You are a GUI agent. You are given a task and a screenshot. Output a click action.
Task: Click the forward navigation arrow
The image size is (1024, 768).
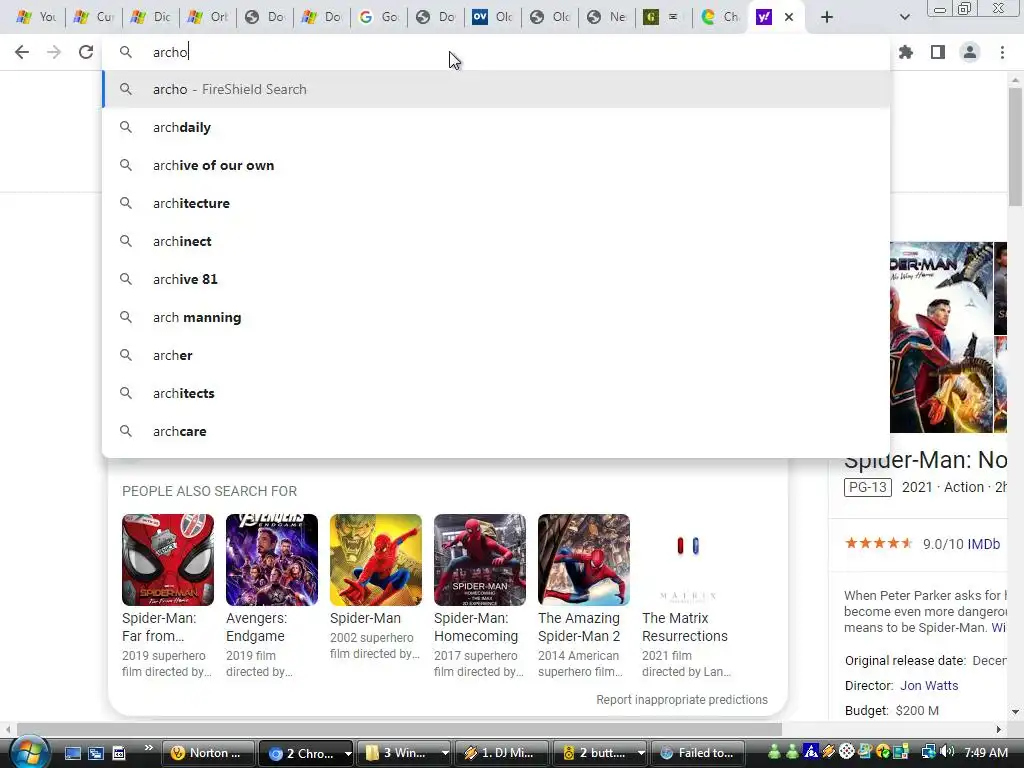click(x=54, y=52)
